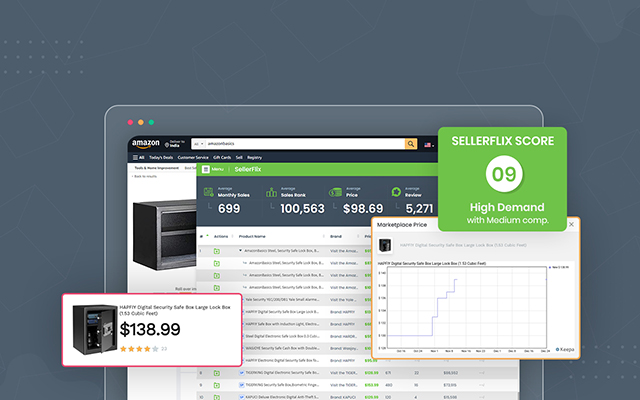Screen dimensions: 640x400
Task: Click the orange search magnifier button
Action: tap(411, 144)
